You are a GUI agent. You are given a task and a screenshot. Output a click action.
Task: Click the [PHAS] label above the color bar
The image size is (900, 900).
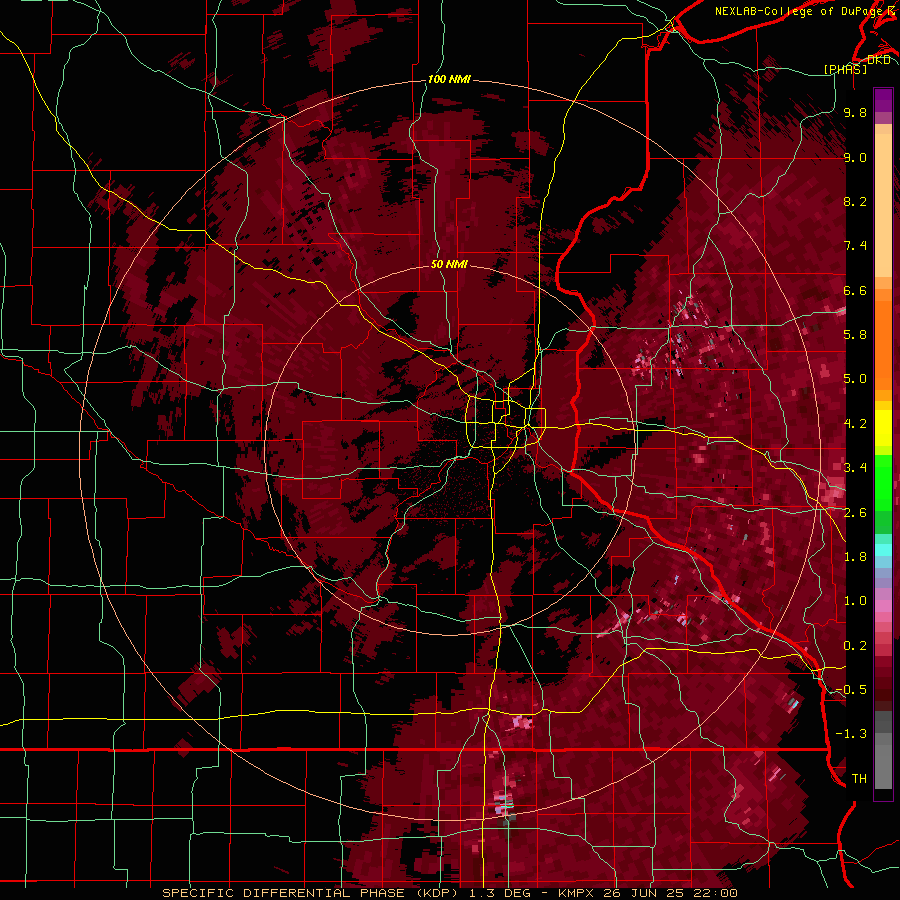click(845, 69)
